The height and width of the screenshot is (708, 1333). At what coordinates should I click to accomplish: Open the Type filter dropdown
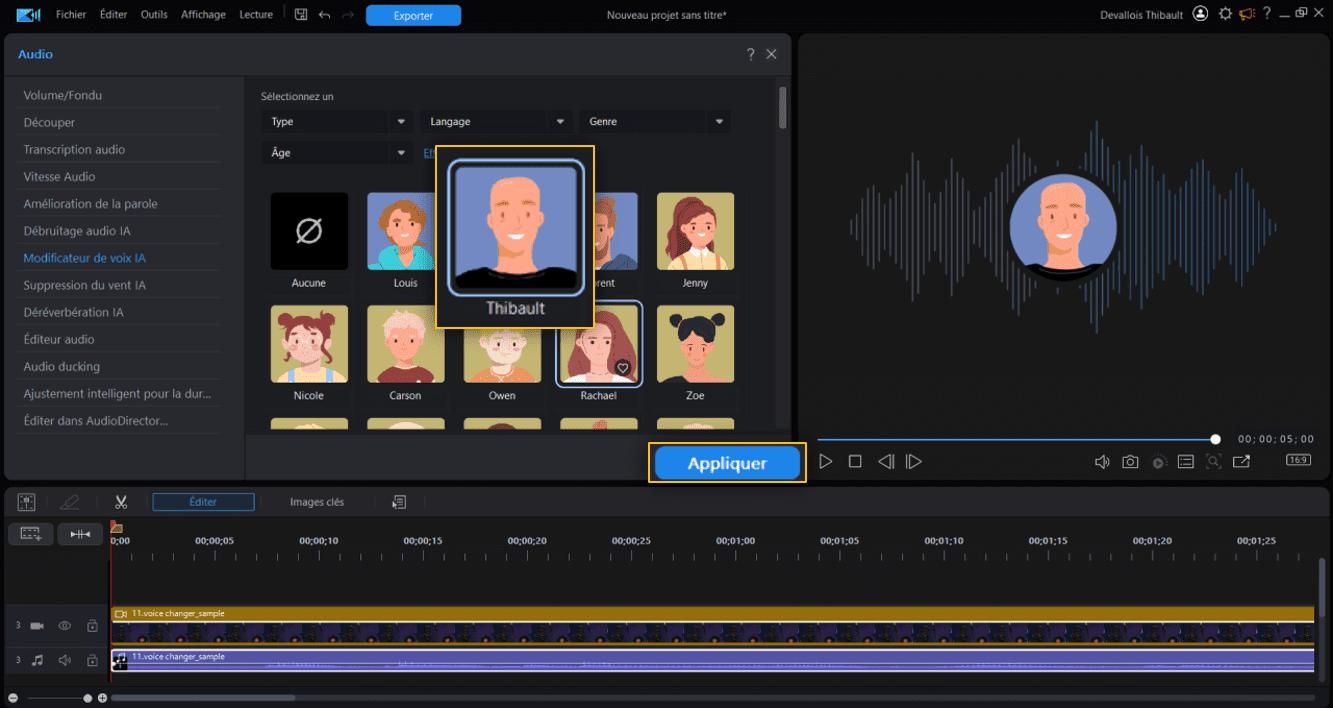coord(336,122)
